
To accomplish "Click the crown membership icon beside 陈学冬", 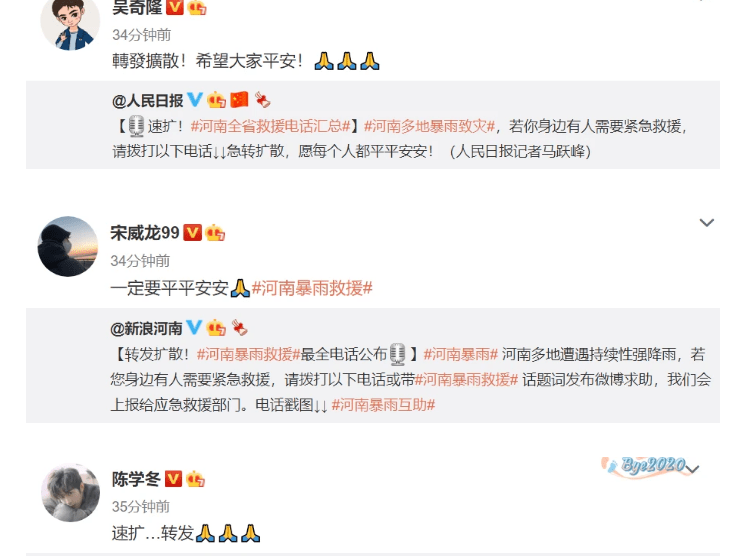I will pyautogui.click(x=195, y=479).
